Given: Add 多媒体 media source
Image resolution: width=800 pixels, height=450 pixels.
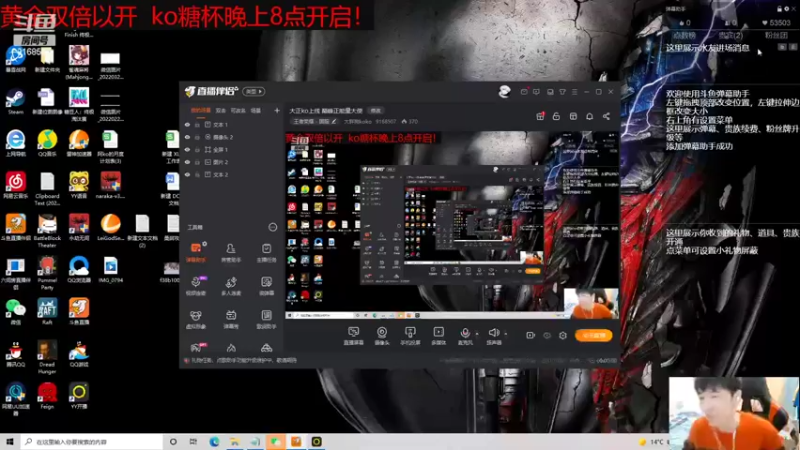Looking at the screenshot, I should click(438, 336).
